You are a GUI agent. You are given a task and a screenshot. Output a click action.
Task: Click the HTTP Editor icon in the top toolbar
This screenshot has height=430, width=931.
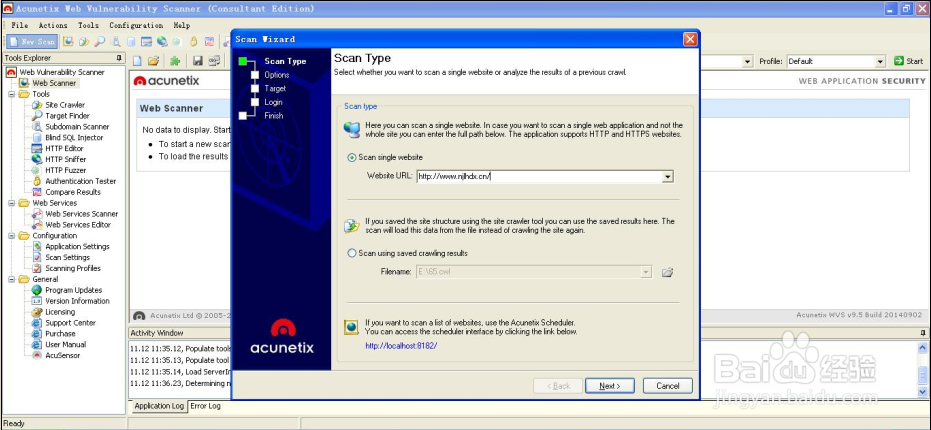[146, 42]
